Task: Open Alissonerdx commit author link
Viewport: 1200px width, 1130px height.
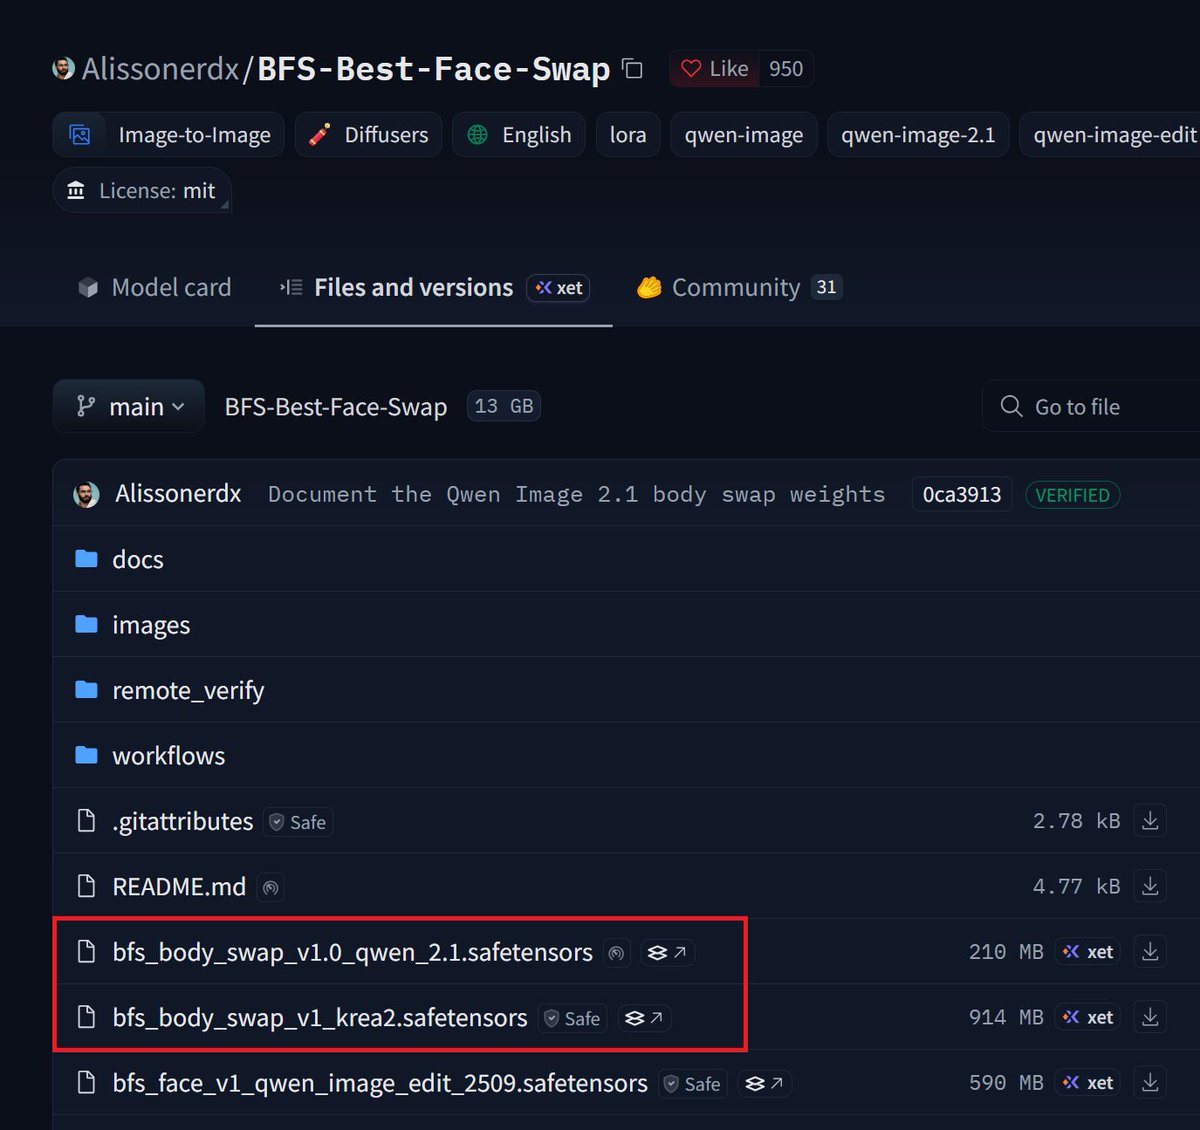Action: 178,494
